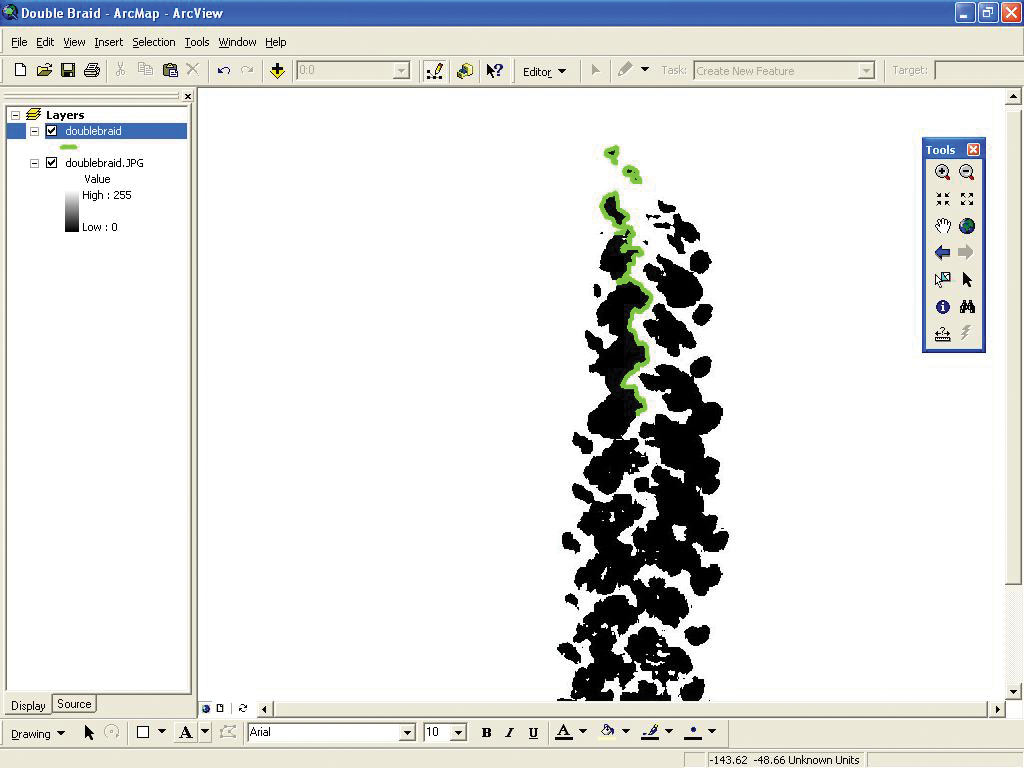Screen dimensions: 1024x768
Task: Click the line color swatch
Action: [650, 733]
